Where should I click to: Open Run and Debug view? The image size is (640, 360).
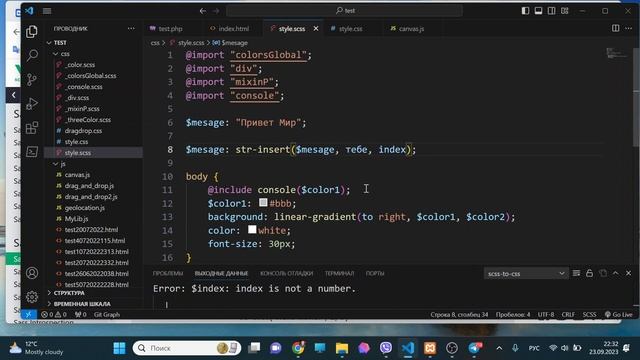[x=32, y=104]
